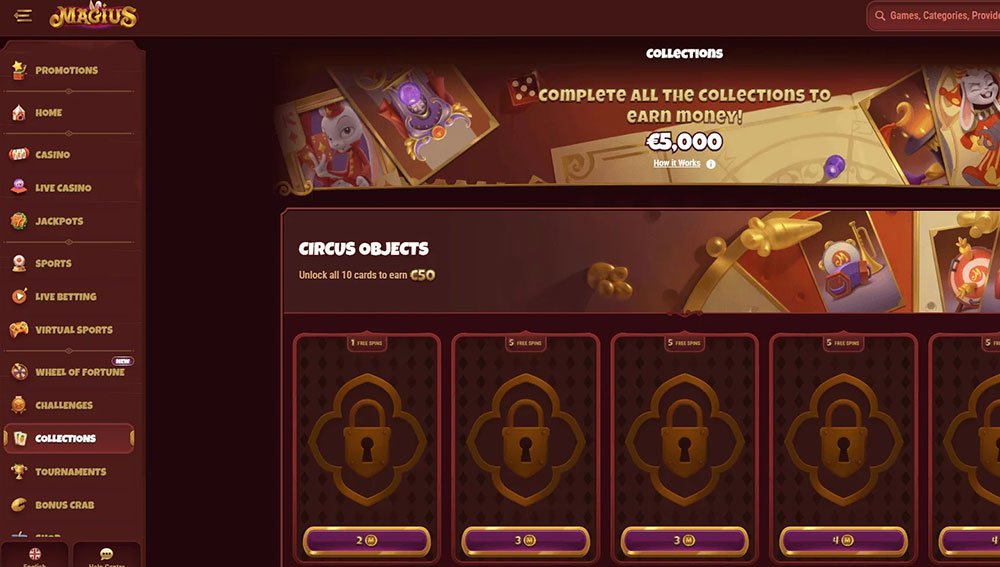Click the Tournaments trophy icon
Viewport: 1000px width, 567px height.
point(19,471)
